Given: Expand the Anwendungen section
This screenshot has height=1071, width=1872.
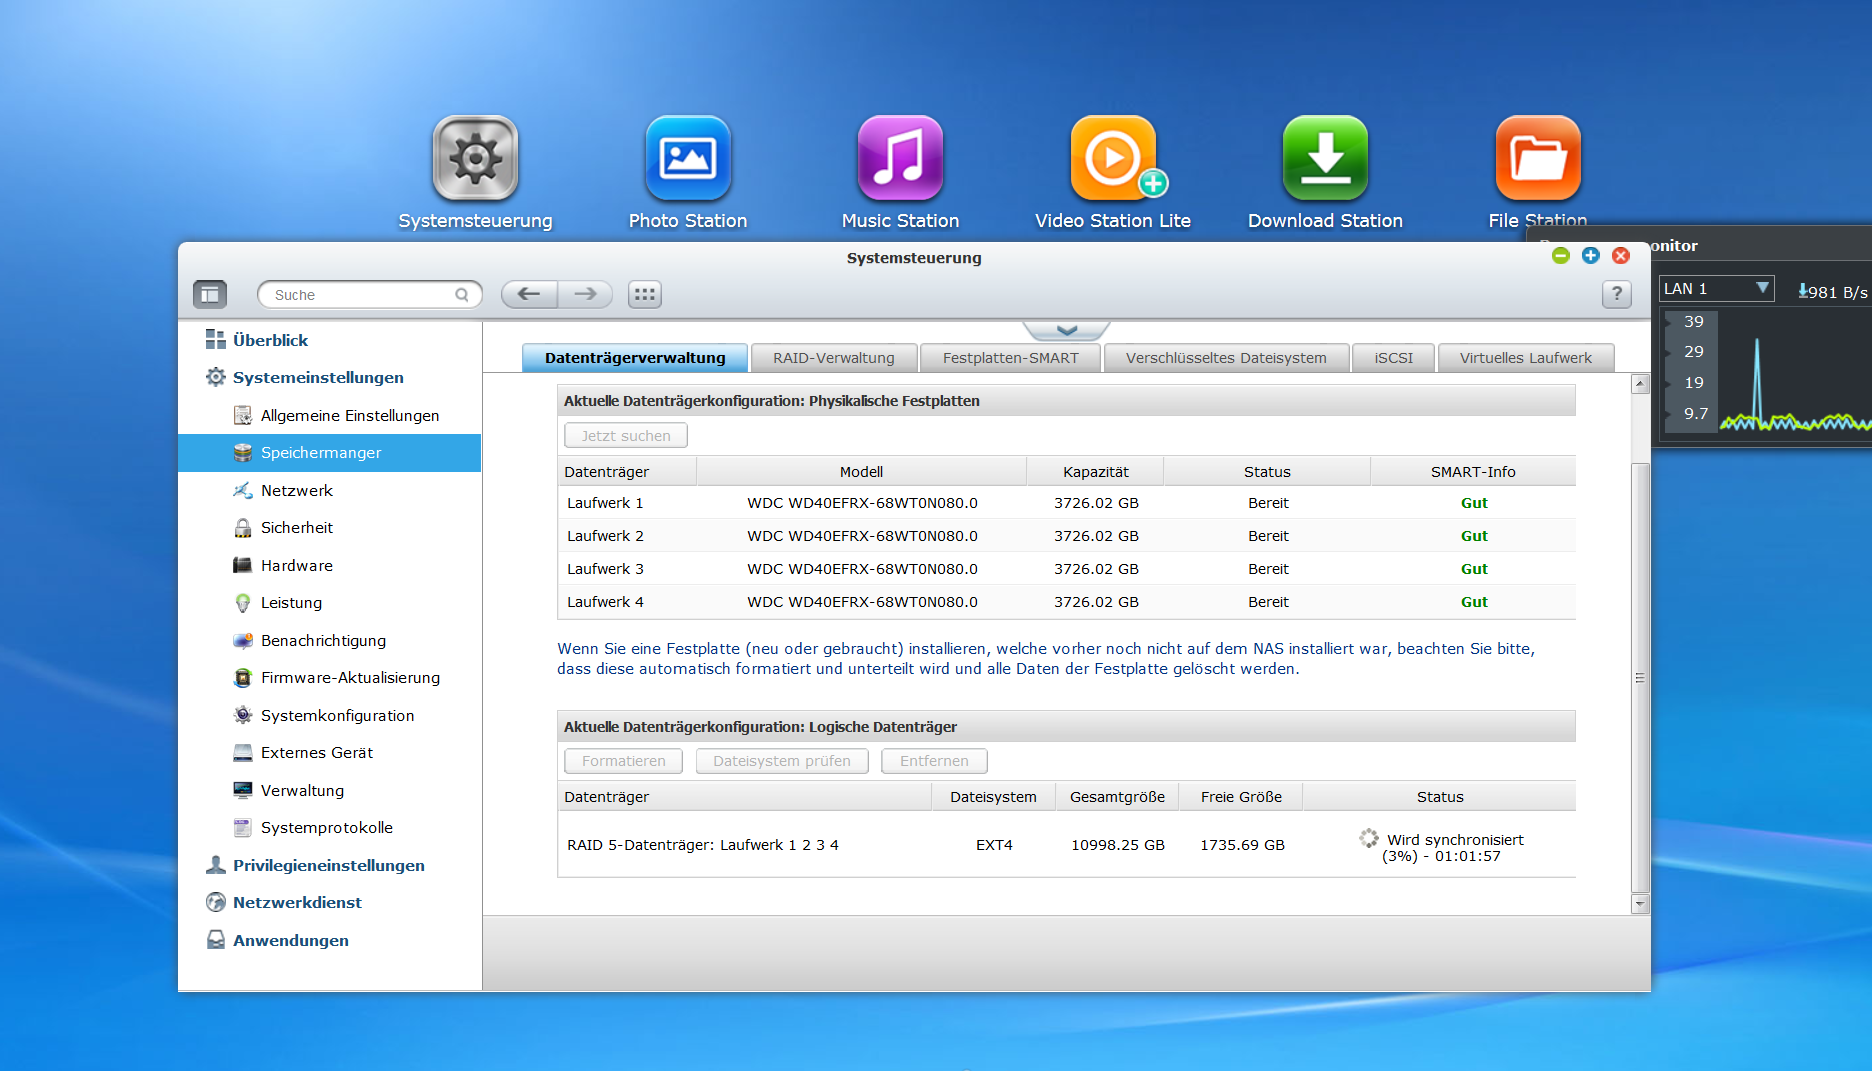Looking at the screenshot, I should pos(290,940).
